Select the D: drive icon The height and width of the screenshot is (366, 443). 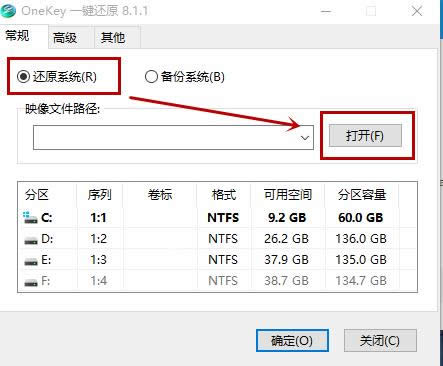pyautogui.click(x=31, y=240)
